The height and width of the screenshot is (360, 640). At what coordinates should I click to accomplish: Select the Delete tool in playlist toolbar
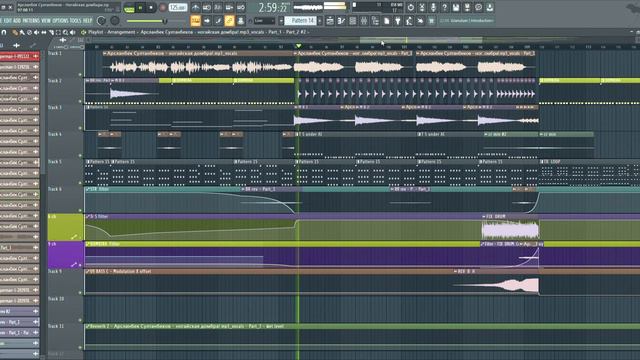coord(29,32)
